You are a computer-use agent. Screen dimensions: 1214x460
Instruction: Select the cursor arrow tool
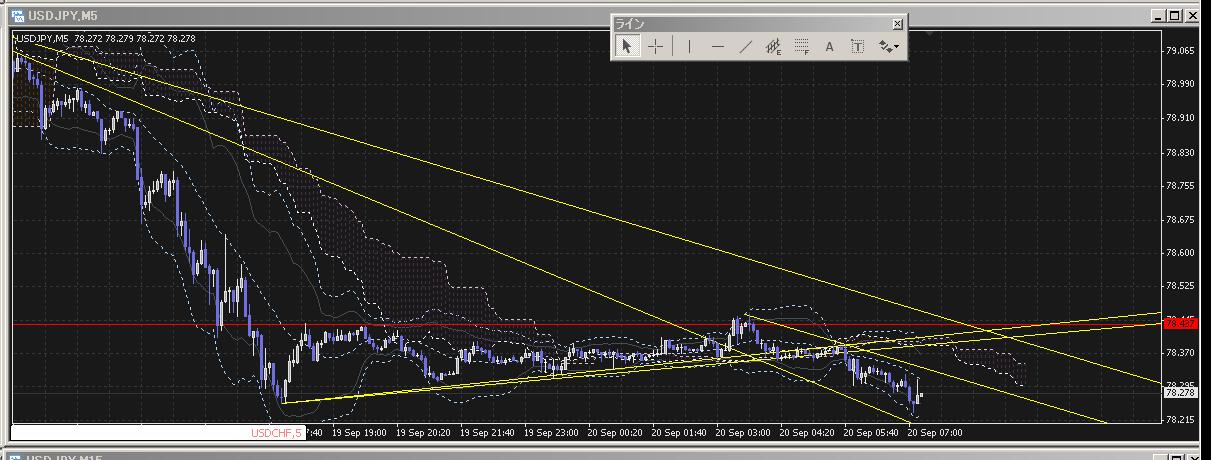pyautogui.click(x=627, y=46)
